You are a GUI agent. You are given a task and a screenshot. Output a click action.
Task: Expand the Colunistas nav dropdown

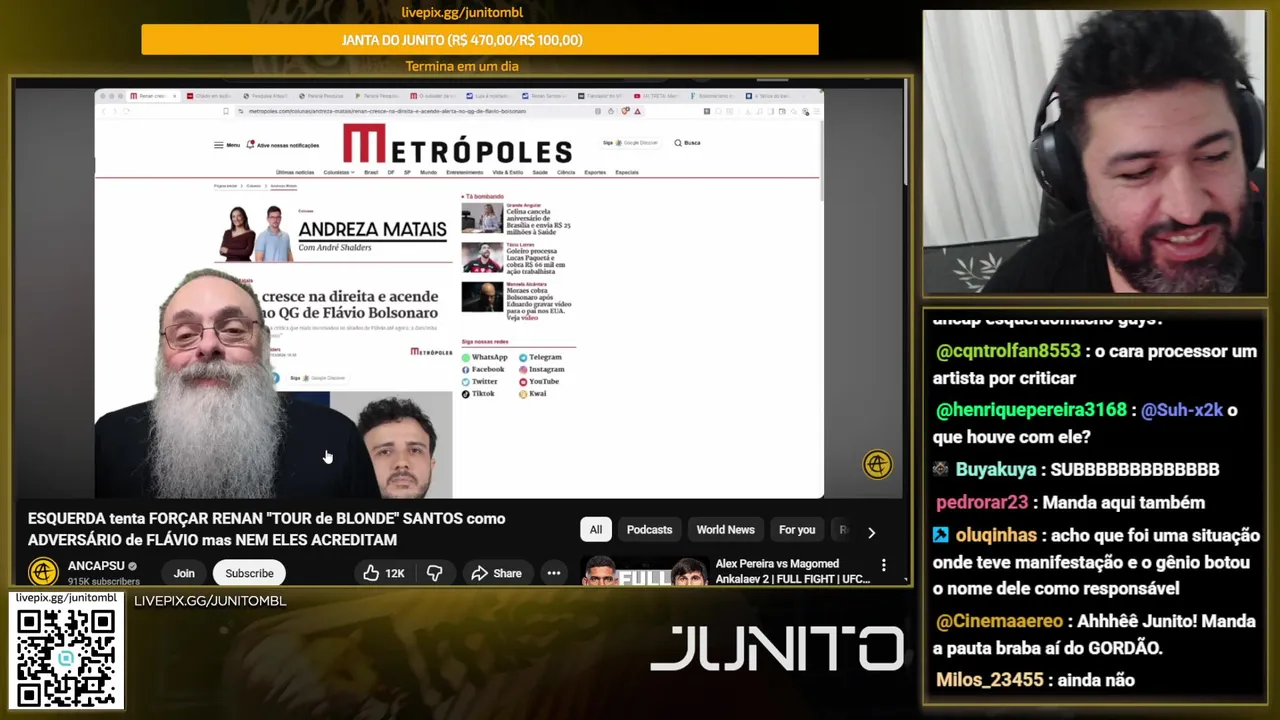tap(339, 172)
